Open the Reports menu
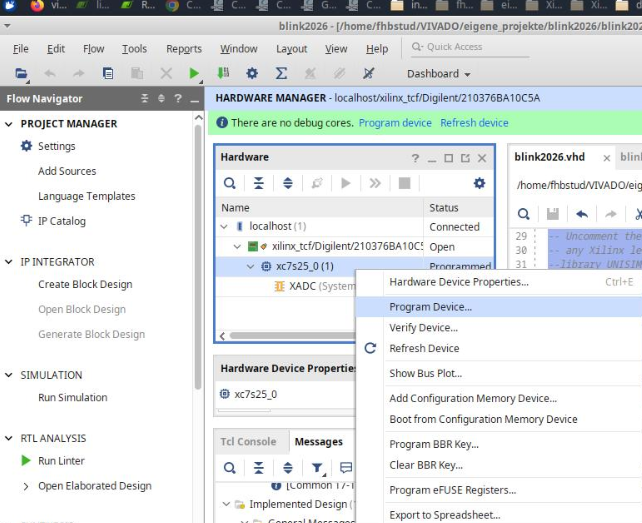The width and height of the screenshot is (642, 523). pyautogui.click(x=183, y=49)
